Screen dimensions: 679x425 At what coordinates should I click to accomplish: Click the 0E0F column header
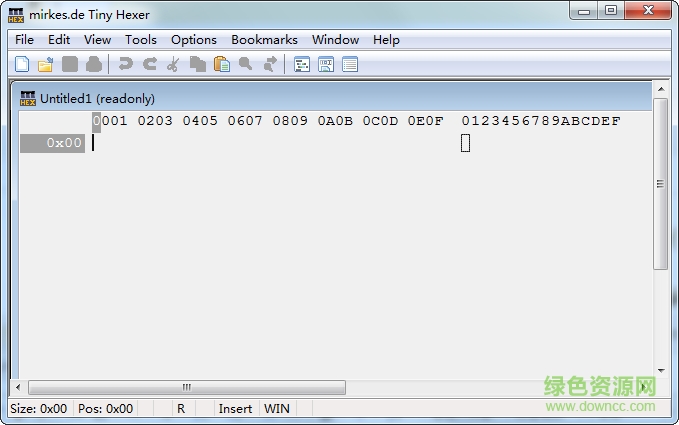pyautogui.click(x=425, y=121)
